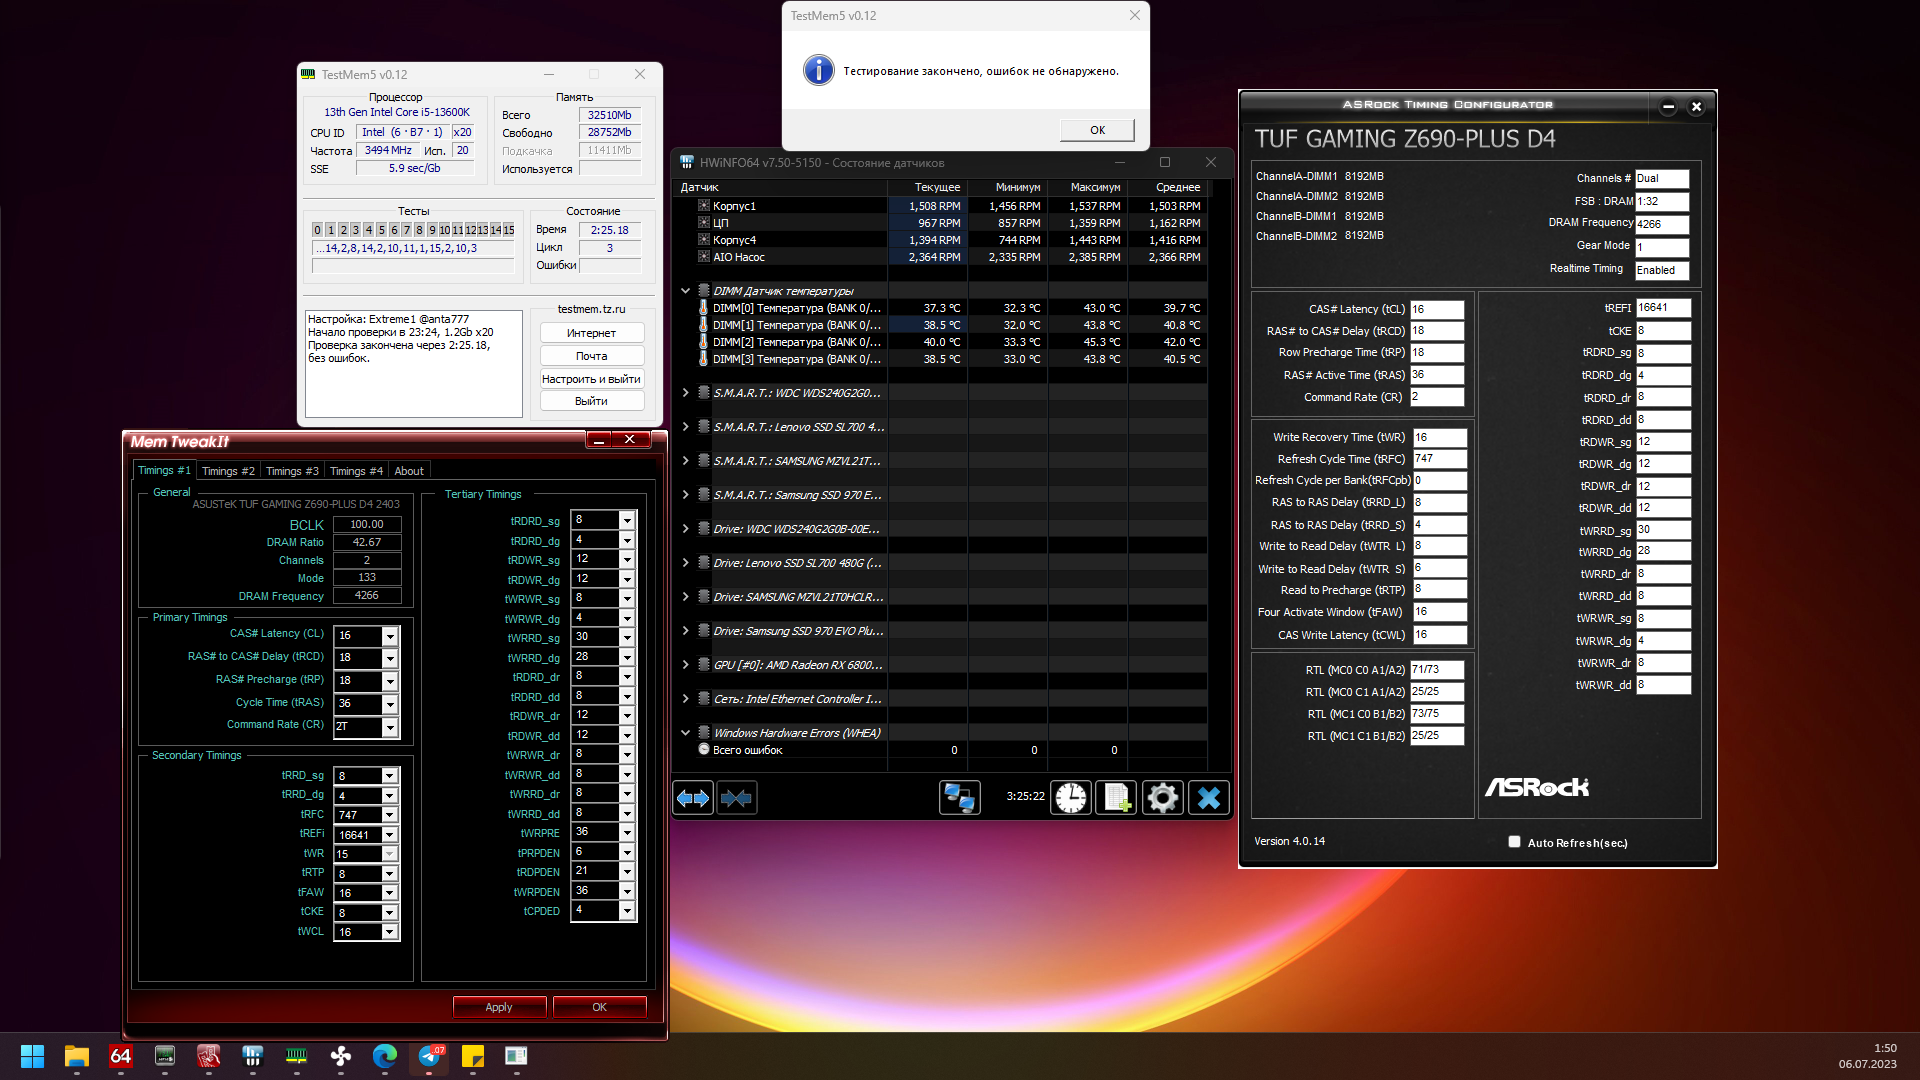1920x1080 pixels.
Task: Expand the GPU AMD Radeon RX 6800 group
Action: (685, 665)
